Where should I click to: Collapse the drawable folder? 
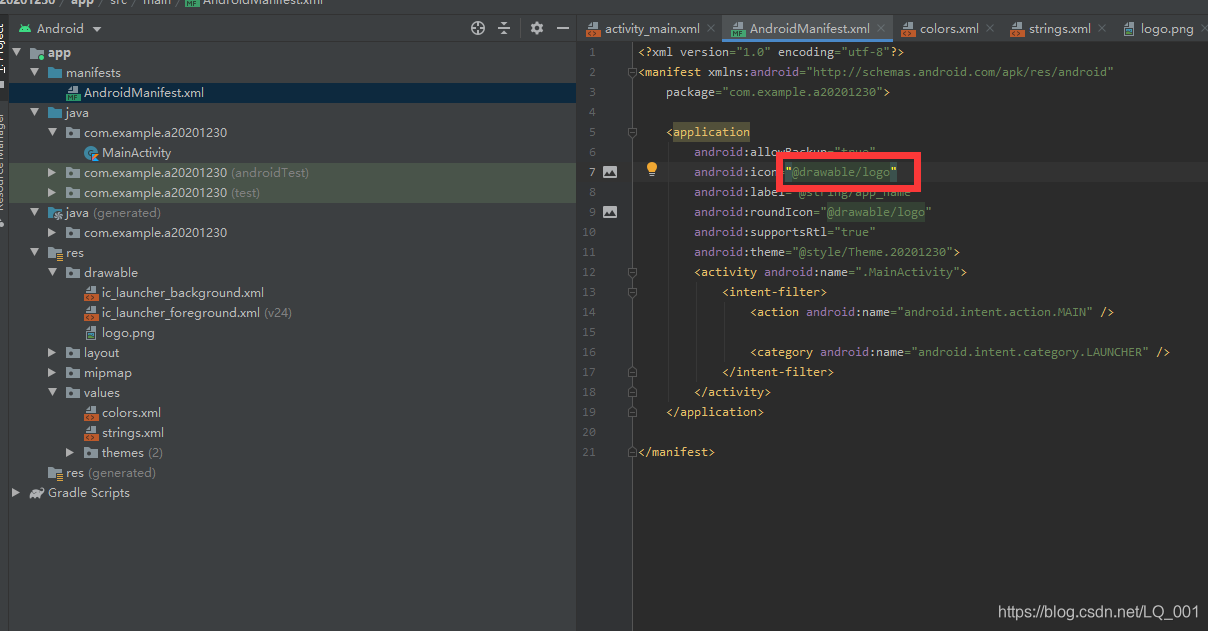[52, 273]
